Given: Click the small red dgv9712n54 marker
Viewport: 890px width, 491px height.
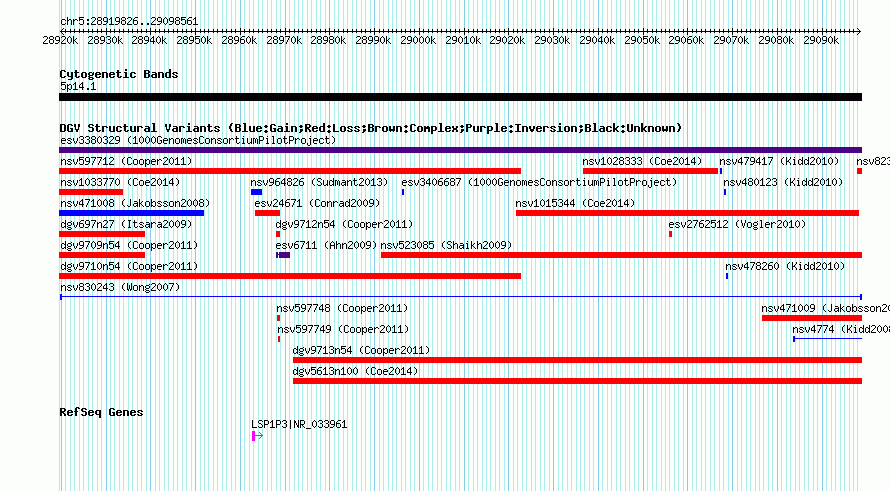Looking at the screenshot, I should (x=278, y=234).
